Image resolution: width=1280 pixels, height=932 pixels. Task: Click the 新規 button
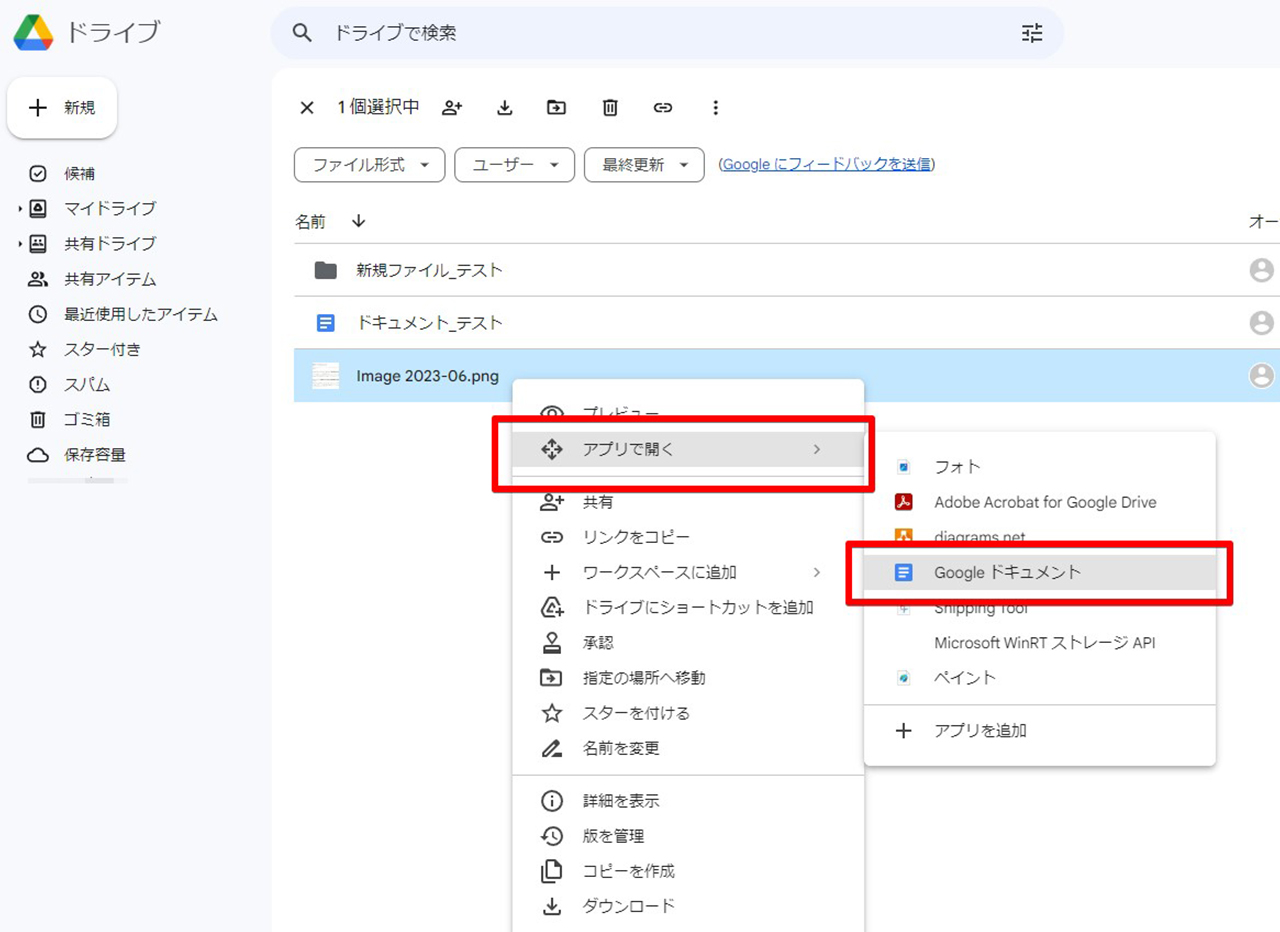click(62, 108)
